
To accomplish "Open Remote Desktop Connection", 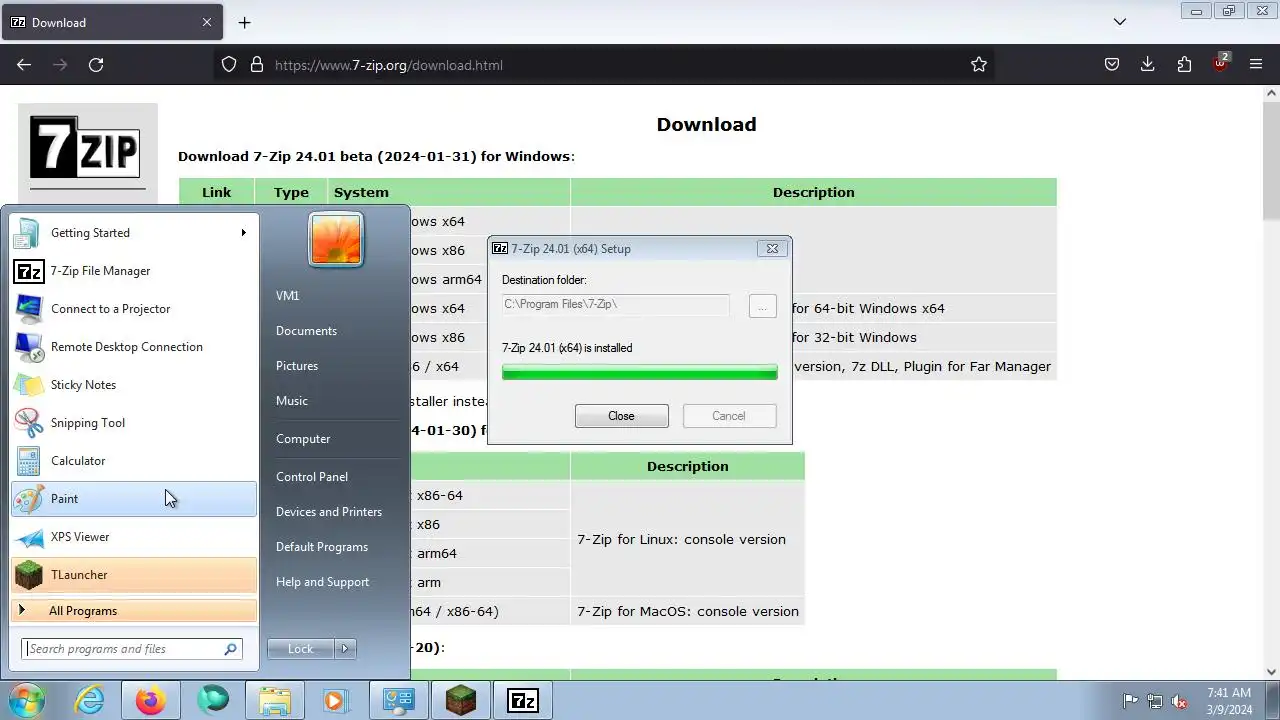I will click(x=133, y=347).
